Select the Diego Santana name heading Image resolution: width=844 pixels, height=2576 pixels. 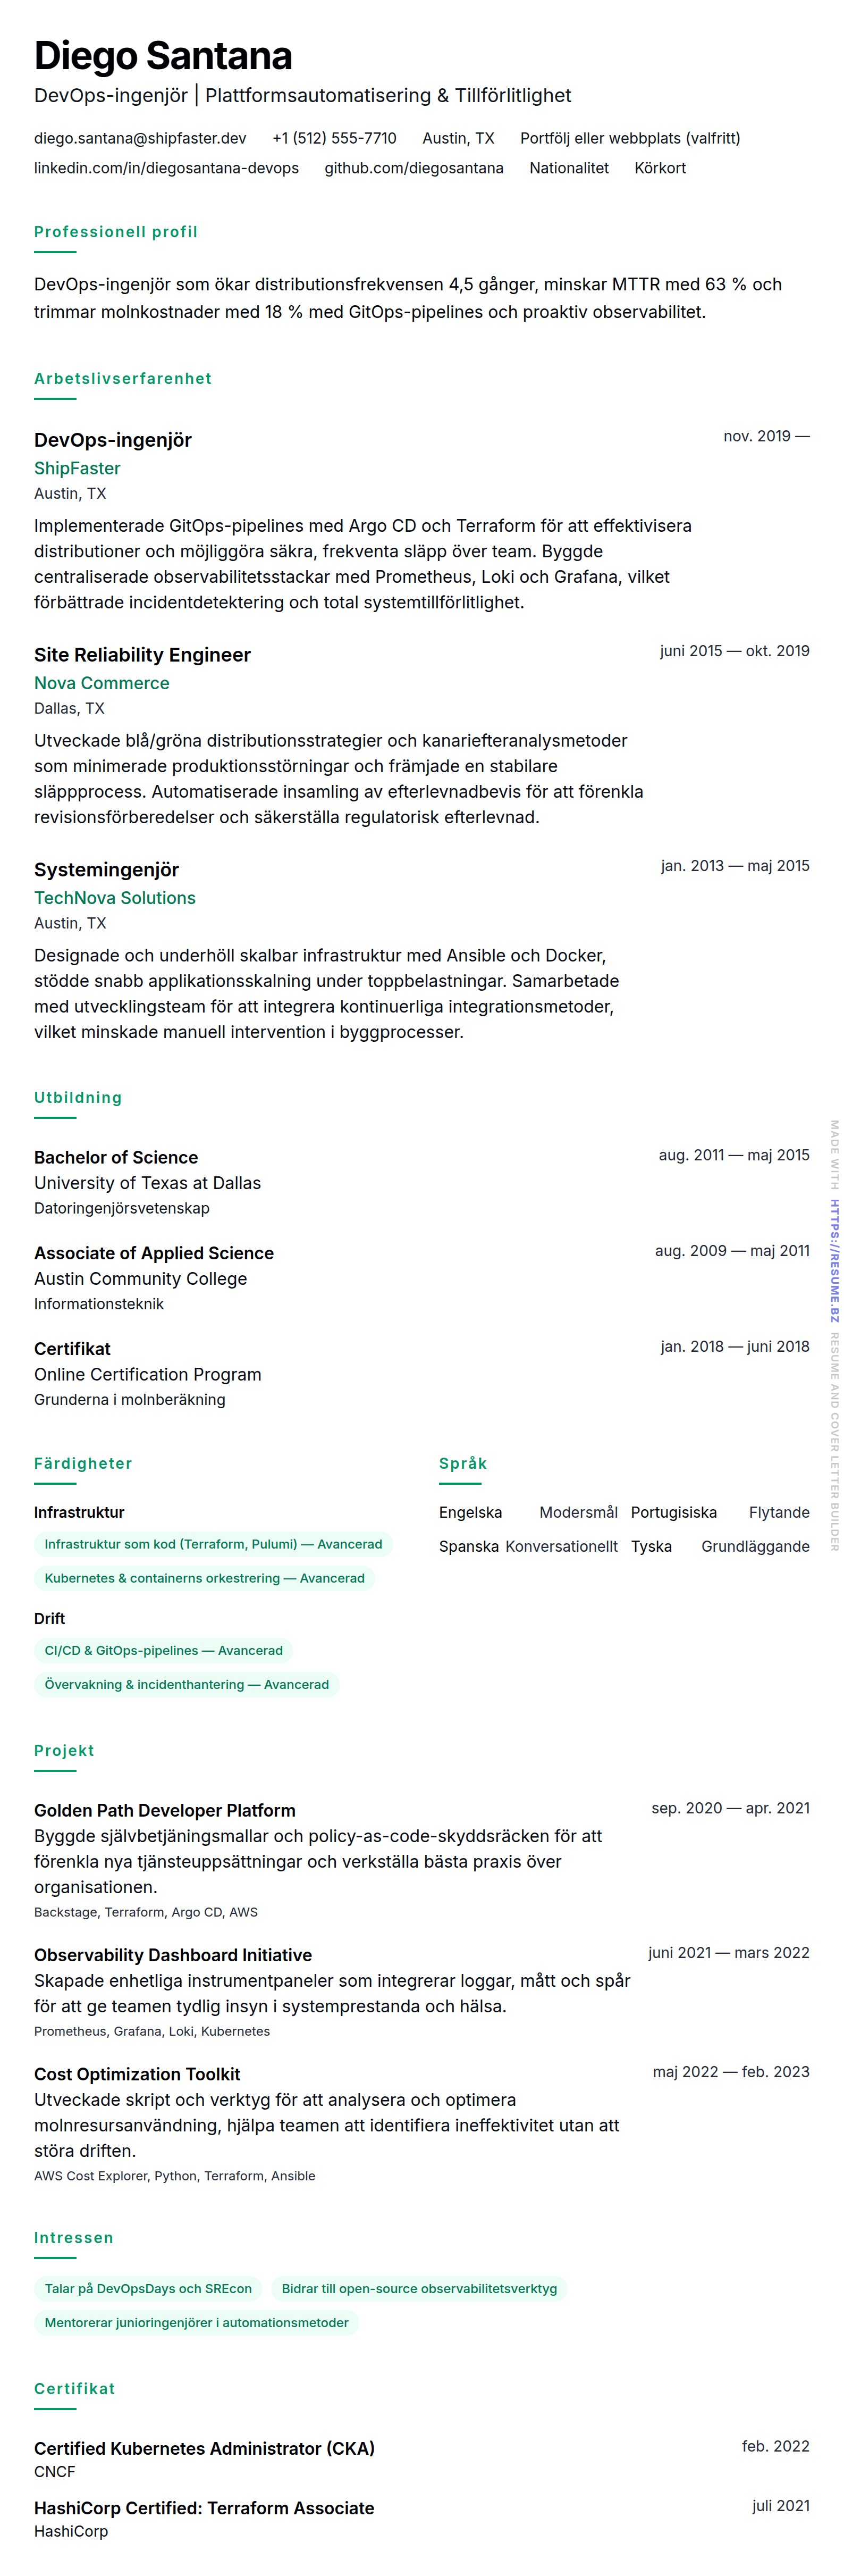[x=163, y=56]
